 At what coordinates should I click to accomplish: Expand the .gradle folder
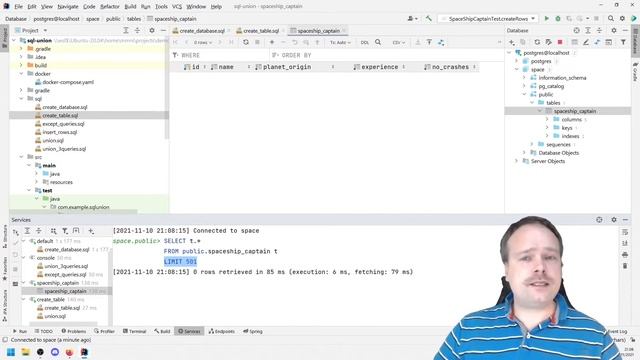click(x=21, y=49)
